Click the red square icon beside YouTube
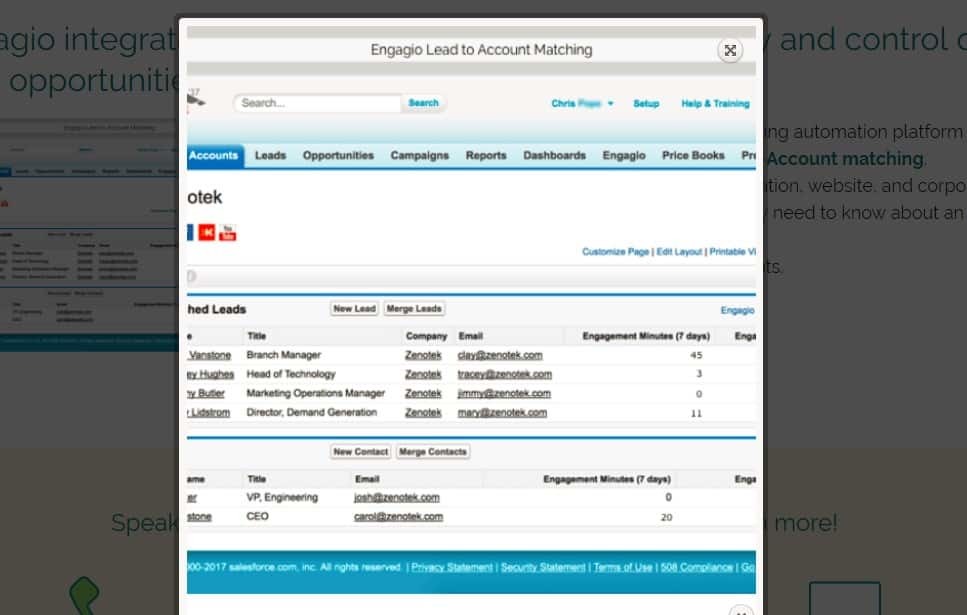Screen dimensions: 967x615 pos(207,232)
